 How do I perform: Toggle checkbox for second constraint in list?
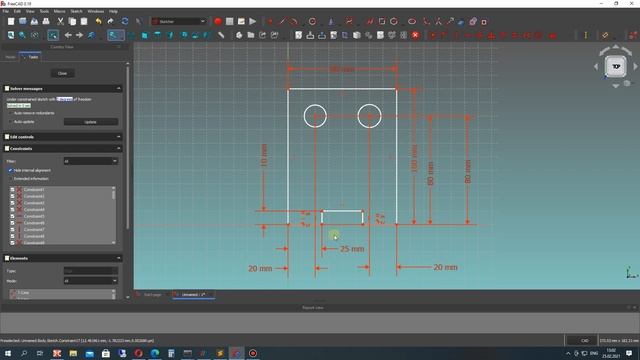tap(12, 196)
